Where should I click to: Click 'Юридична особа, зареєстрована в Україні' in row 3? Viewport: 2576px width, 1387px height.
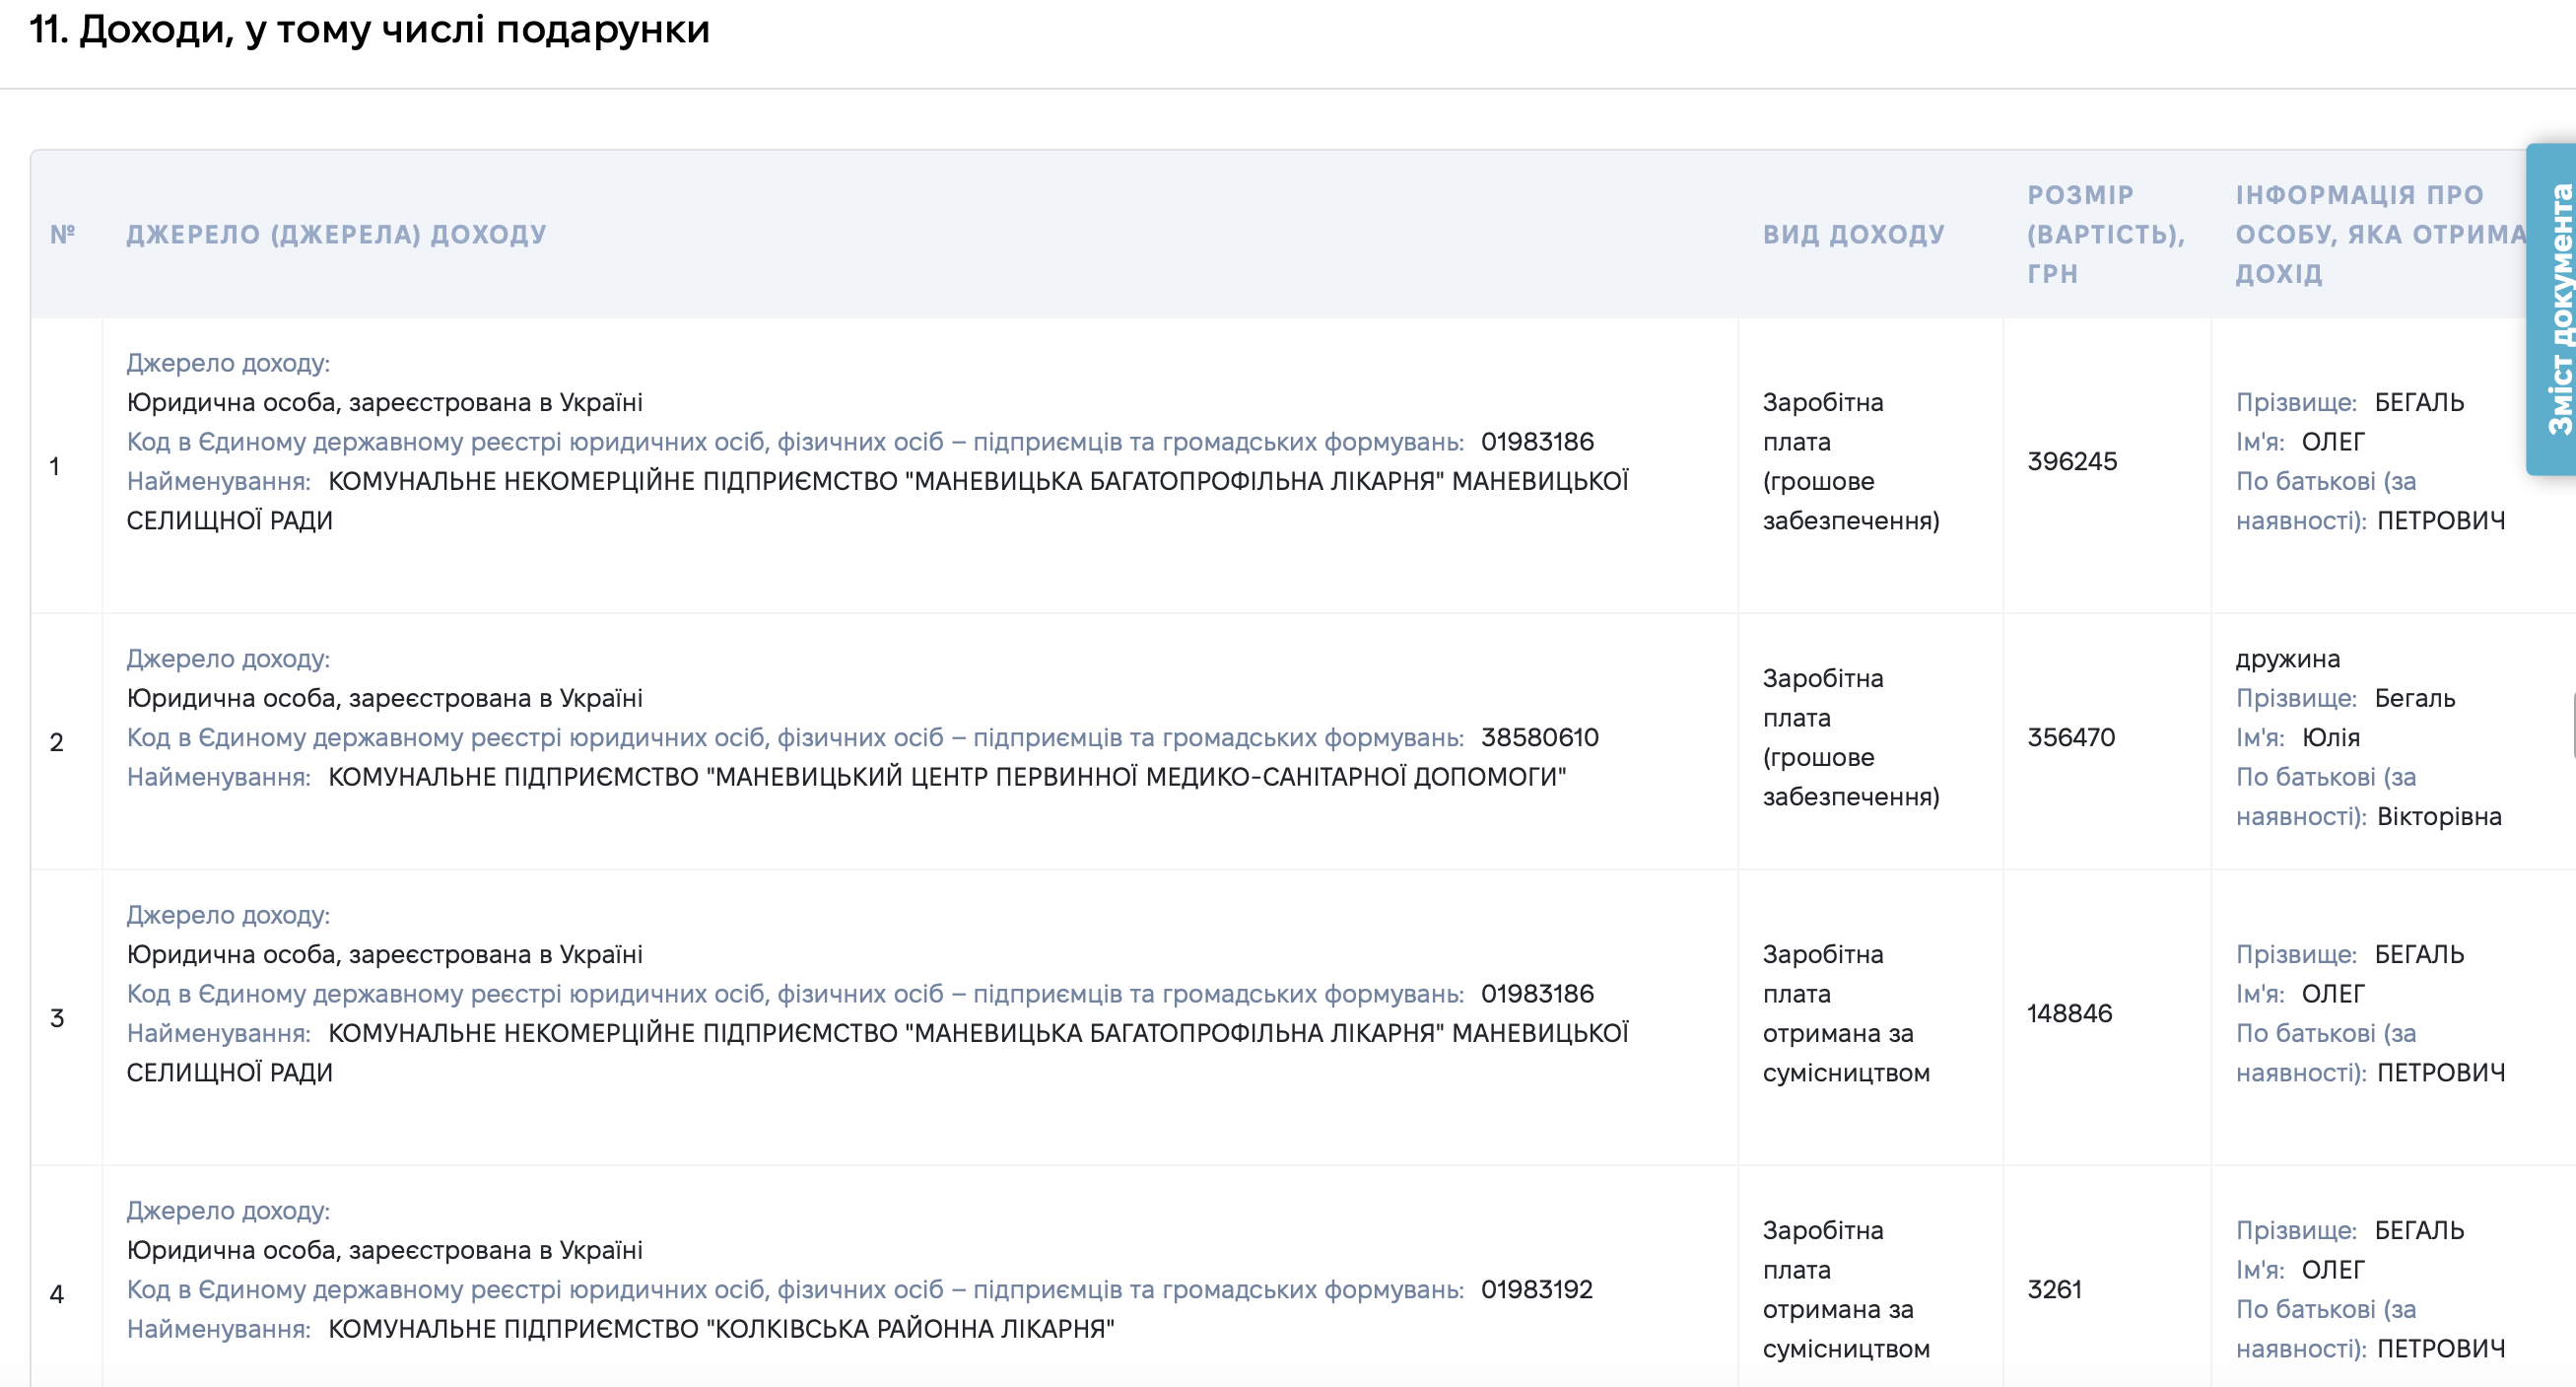coord(384,954)
